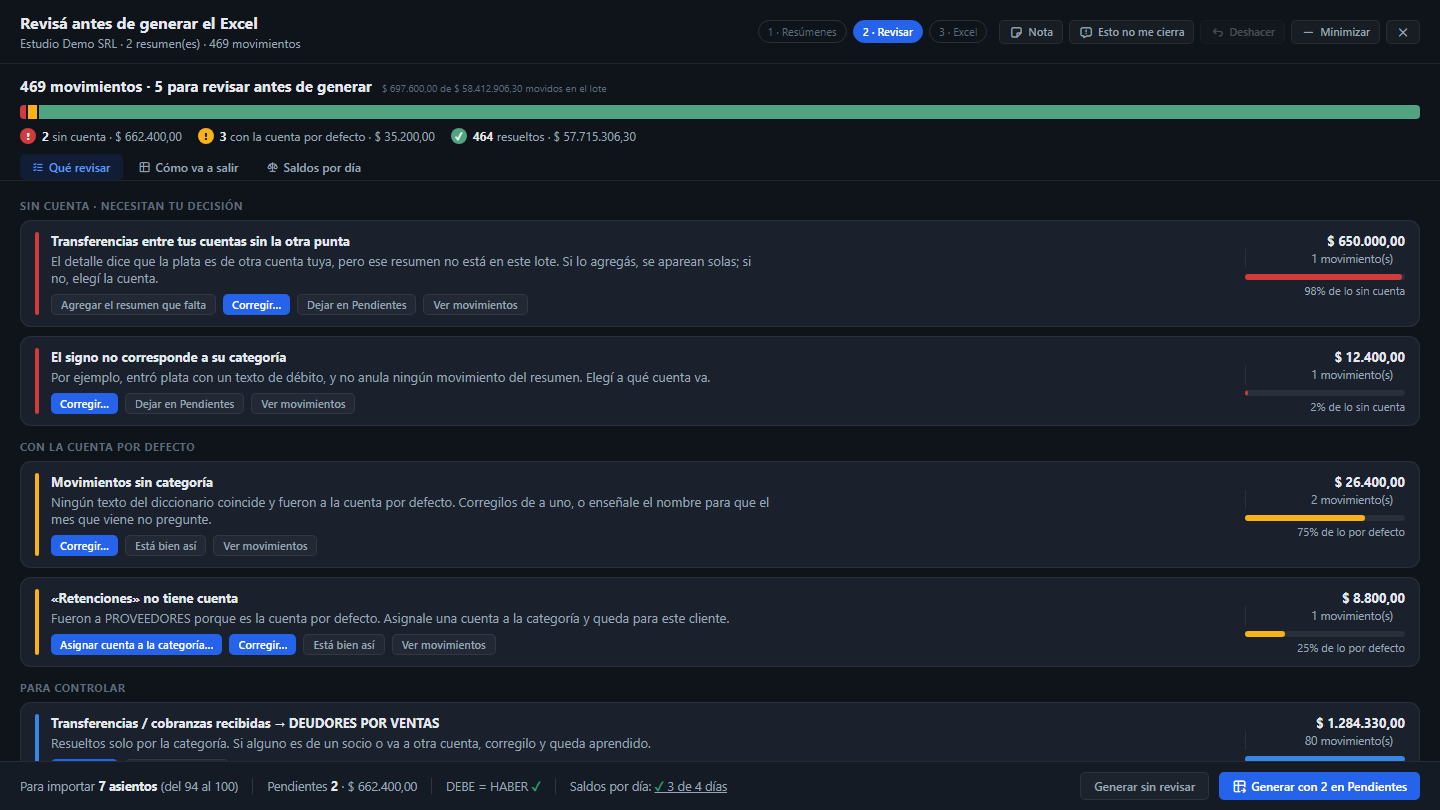Go back to step "1 · Resúmenes"
Viewport: 1440px width, 810px height.
(x=802, y=32)
